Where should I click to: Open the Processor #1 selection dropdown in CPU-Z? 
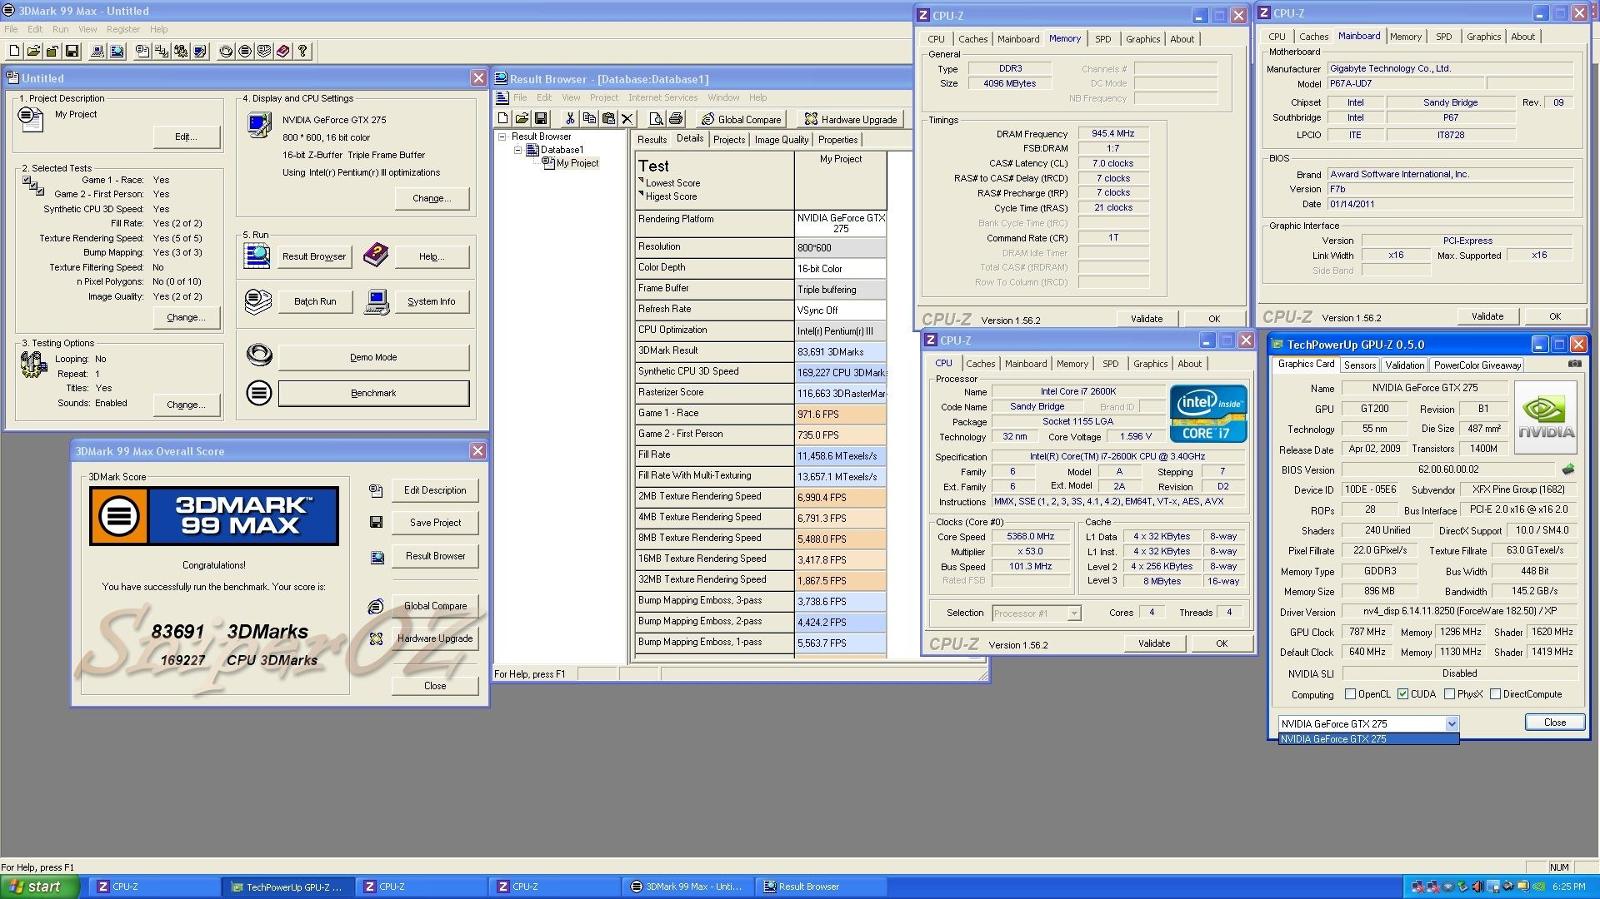coord(1074,613)
